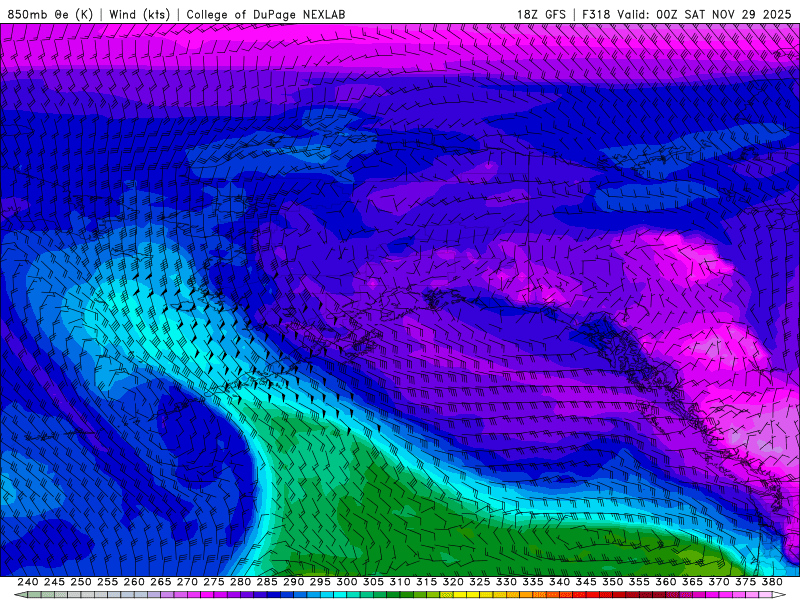This screenshot has width=800, height=600.
Task: Click the 370 color scale label
Action: click(719, 582)
